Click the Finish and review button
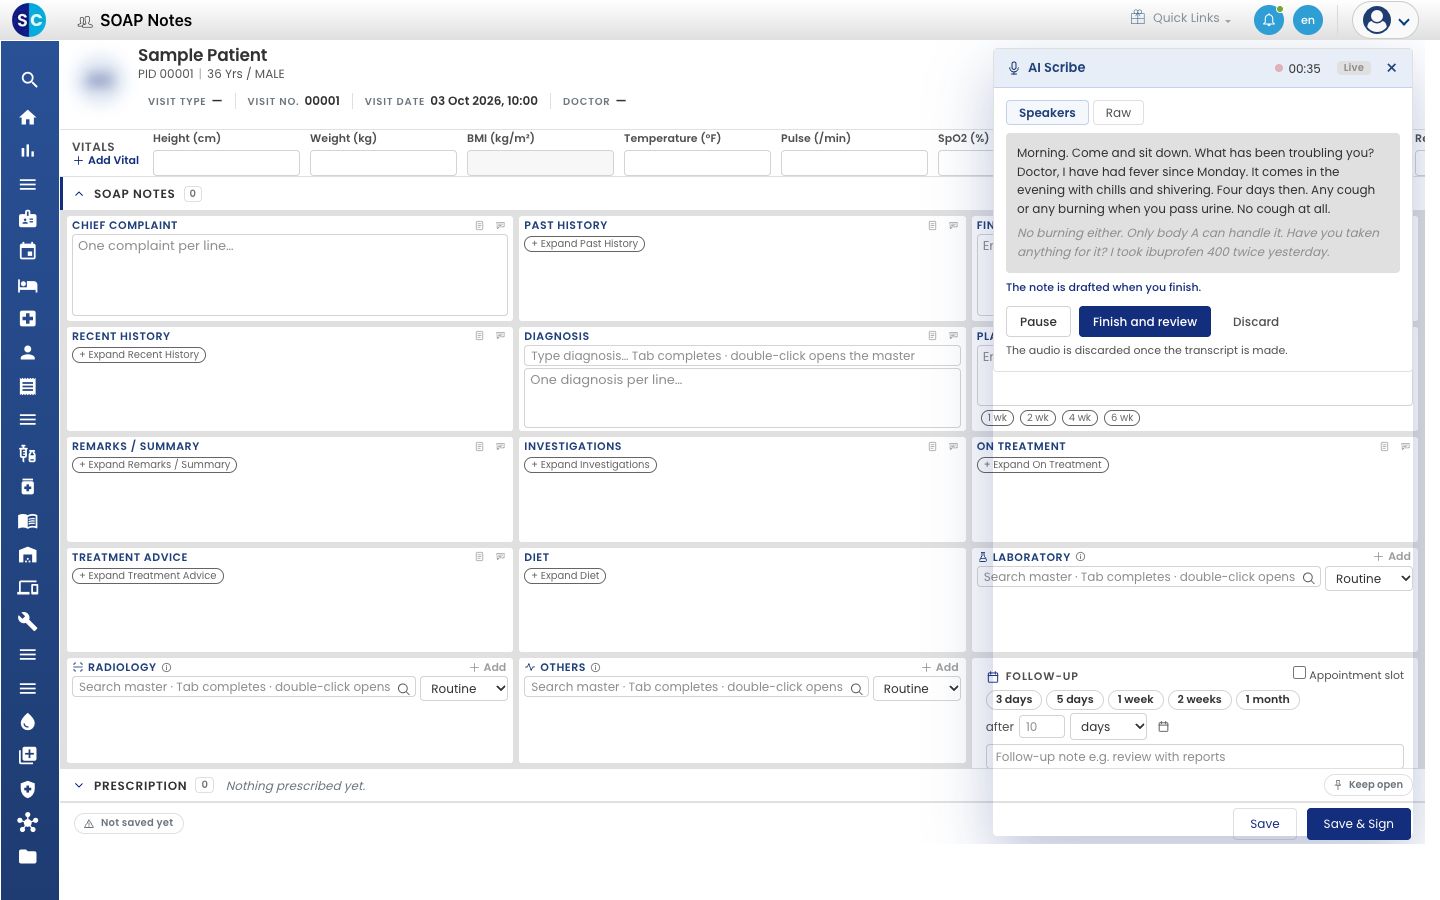This screenshot has height=900, width=1440. click(1144, 322)
